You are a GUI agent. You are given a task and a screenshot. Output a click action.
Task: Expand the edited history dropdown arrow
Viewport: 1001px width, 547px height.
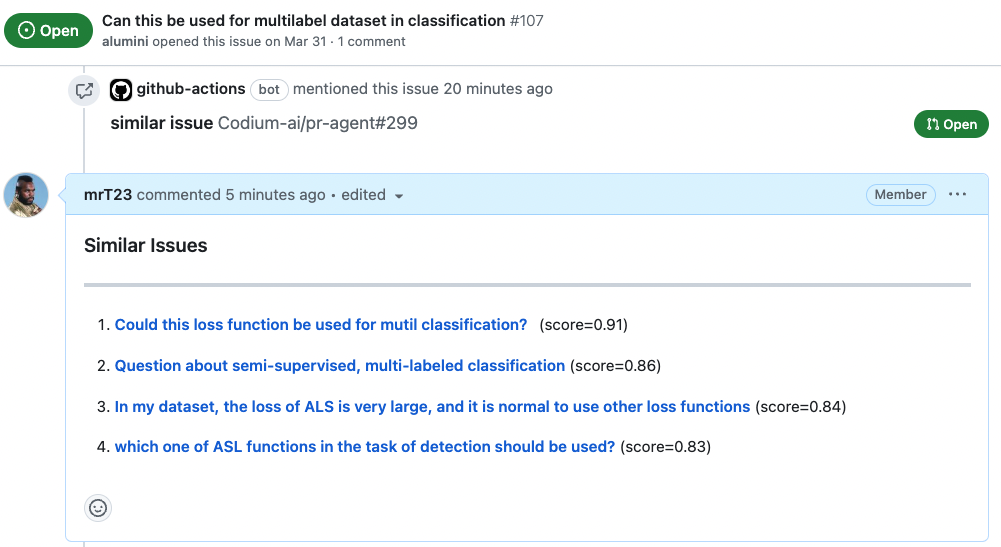[x=399, y=196]
